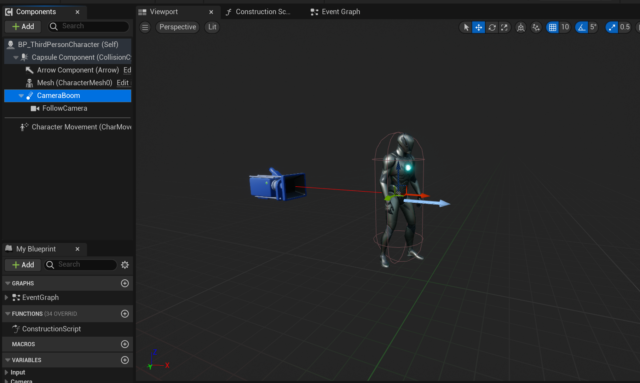Open My Blueprint settings gear
640x383 pixels.
125,265
